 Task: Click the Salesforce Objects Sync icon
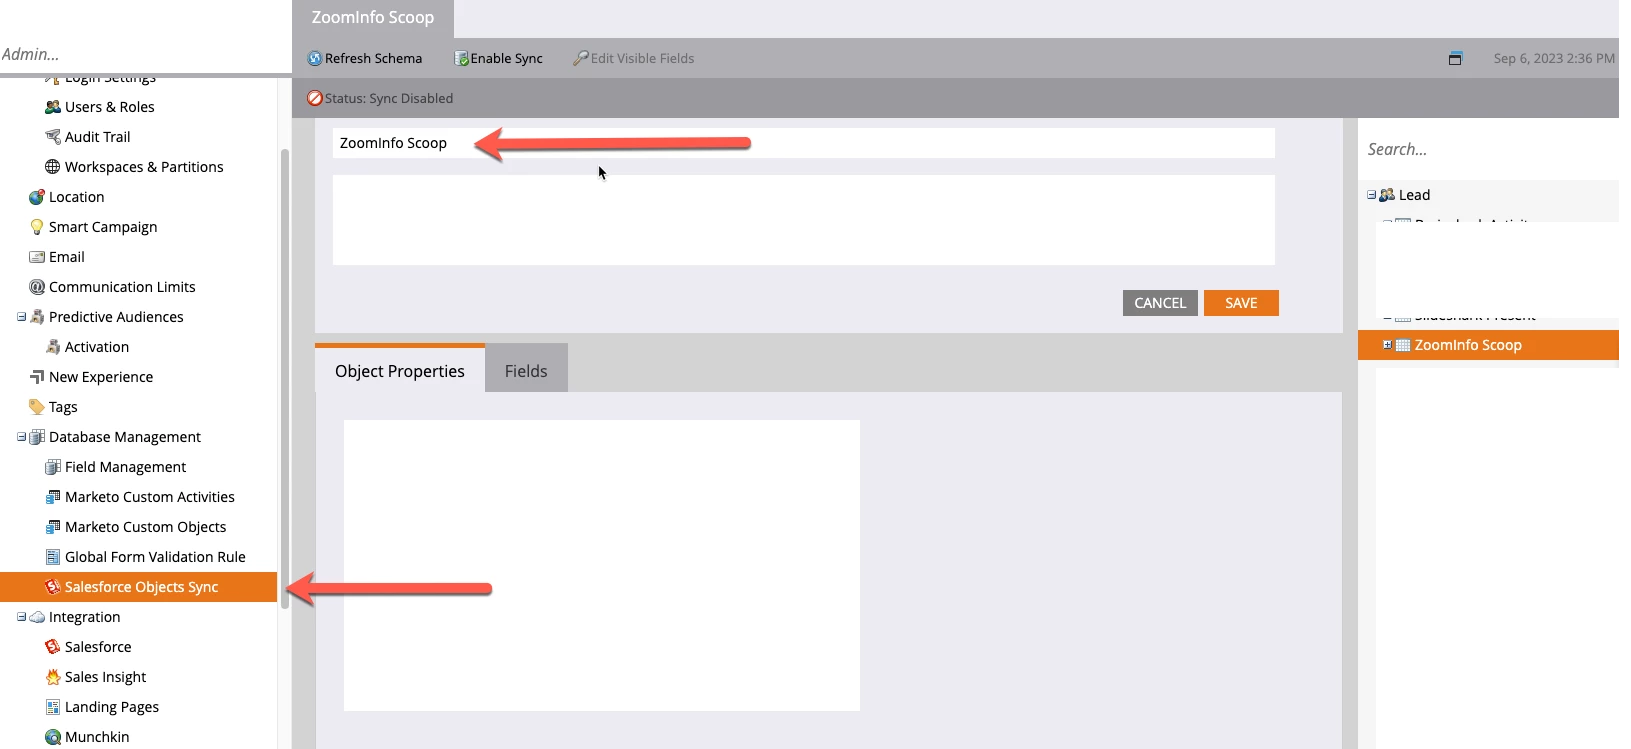click(53, 587)
